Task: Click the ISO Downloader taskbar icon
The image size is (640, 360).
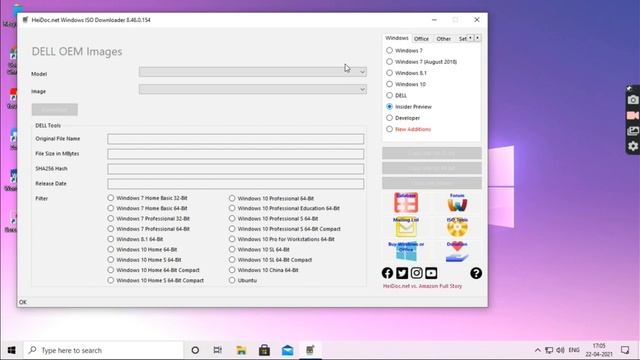Action: pos(310,350)
